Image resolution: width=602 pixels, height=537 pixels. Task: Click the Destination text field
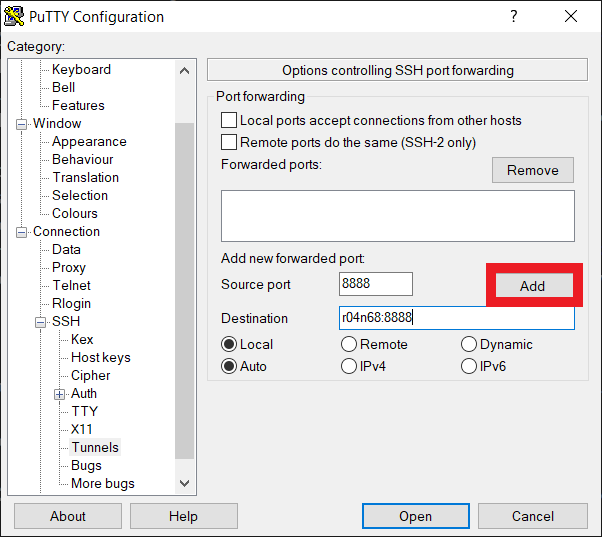click(x=456, y=318)
